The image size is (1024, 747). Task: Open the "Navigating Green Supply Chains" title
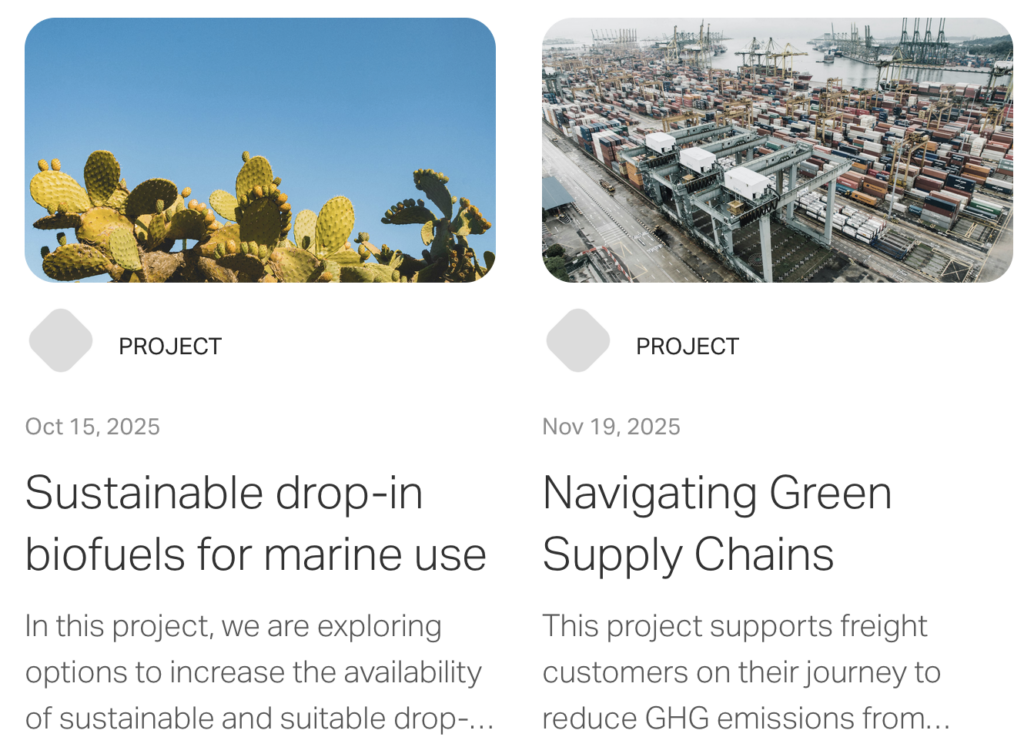click(716, 524)
